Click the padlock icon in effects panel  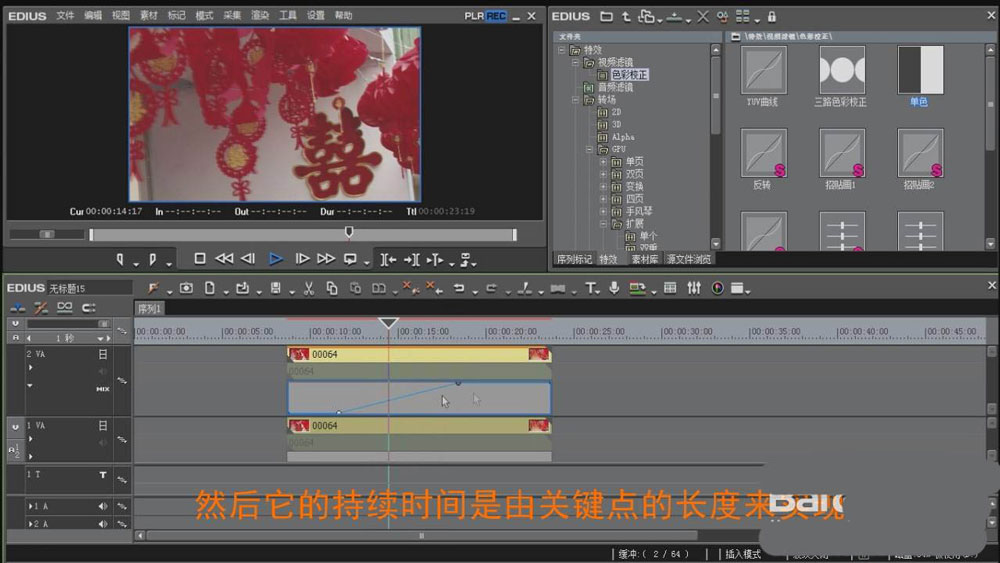[x=772, y=17]
